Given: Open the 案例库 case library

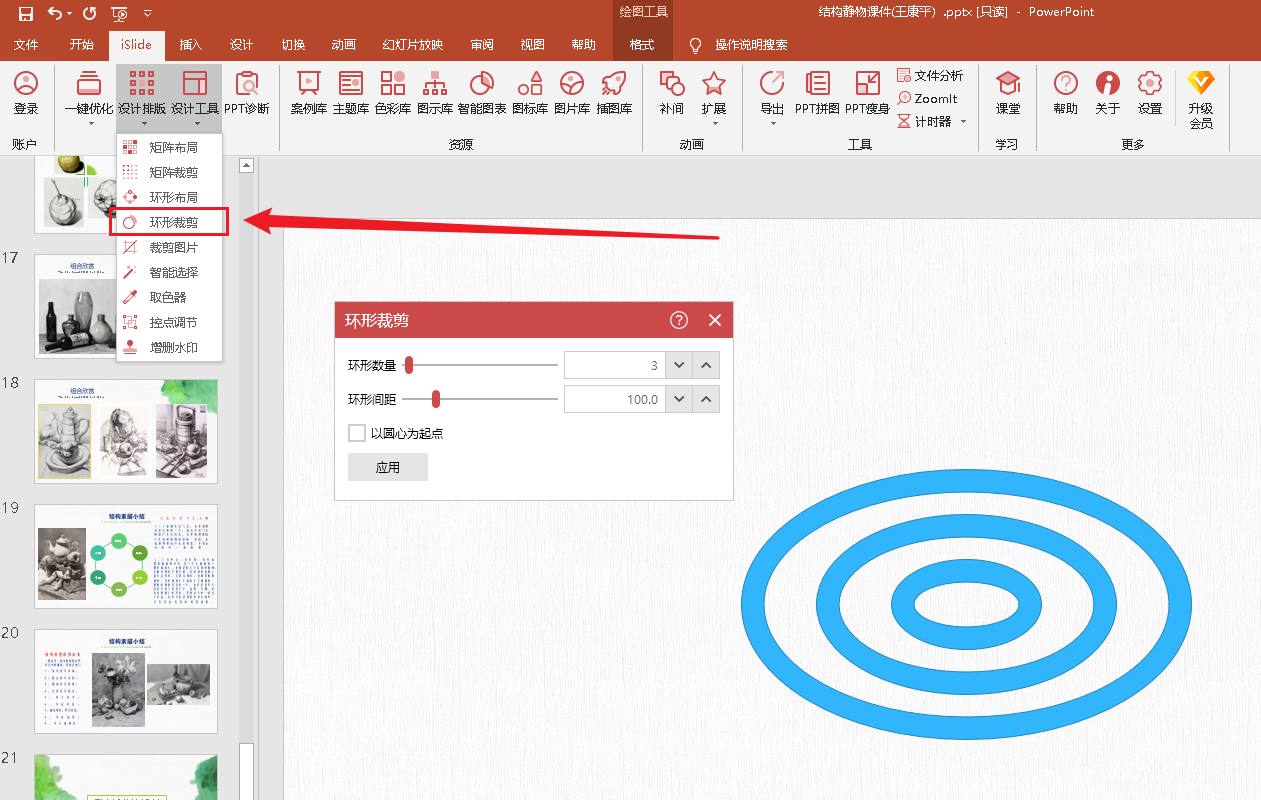Looking at the screenshot, I should pos(309,93).
